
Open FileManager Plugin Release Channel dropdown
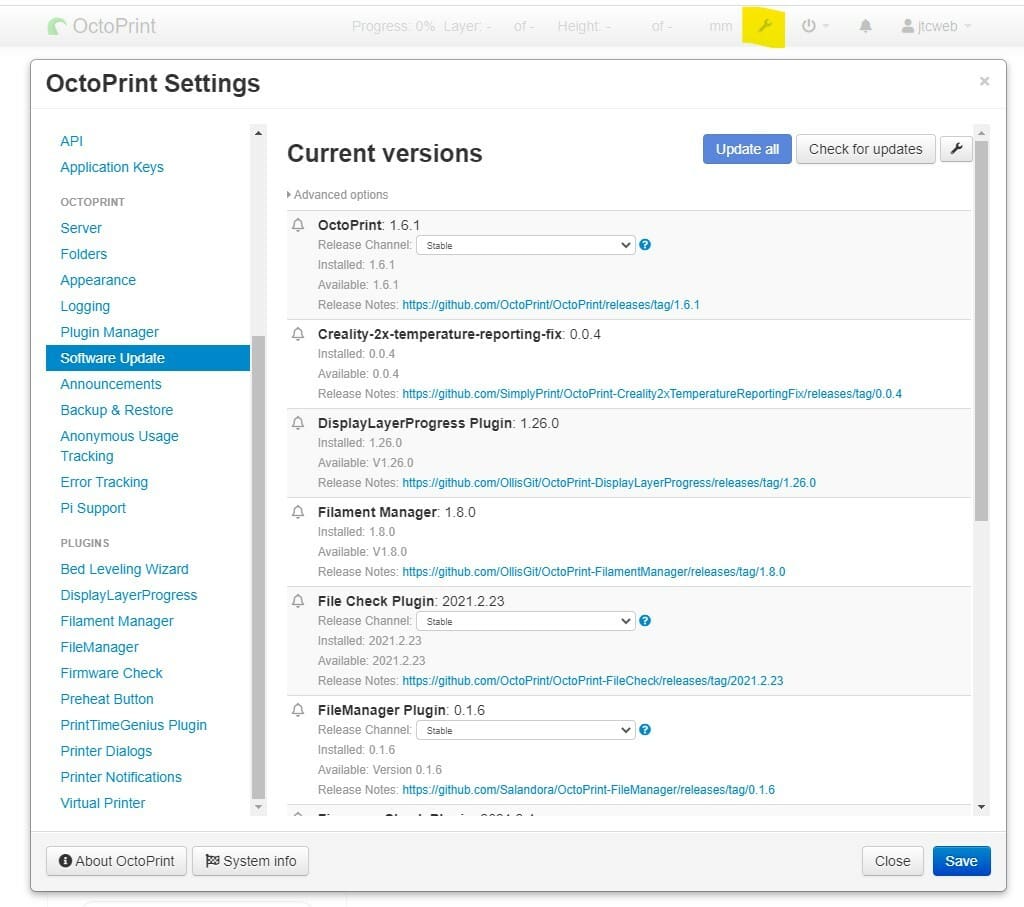(x=526, y=731)
